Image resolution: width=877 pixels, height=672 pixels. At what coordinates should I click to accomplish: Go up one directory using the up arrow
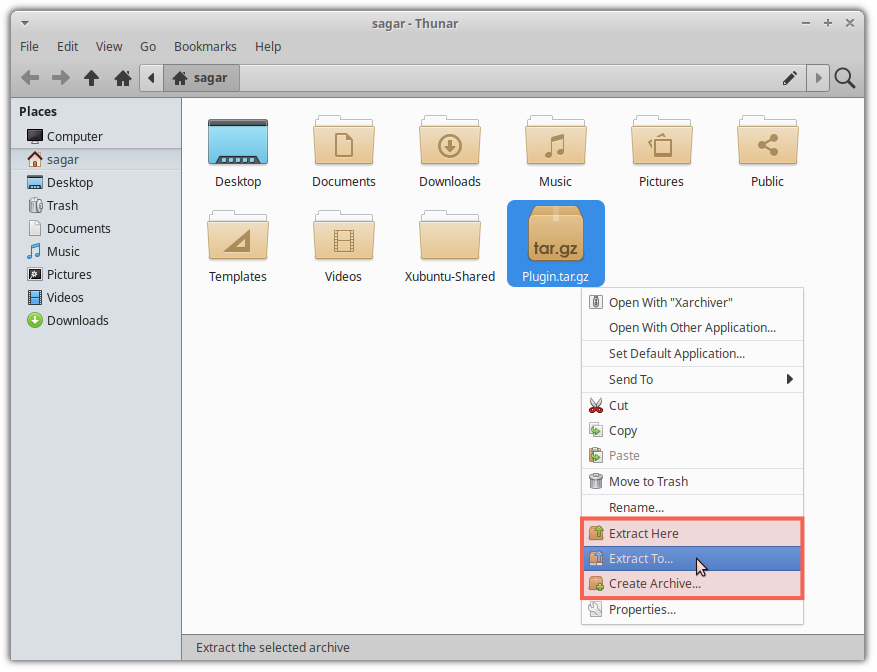pos(91,77)
